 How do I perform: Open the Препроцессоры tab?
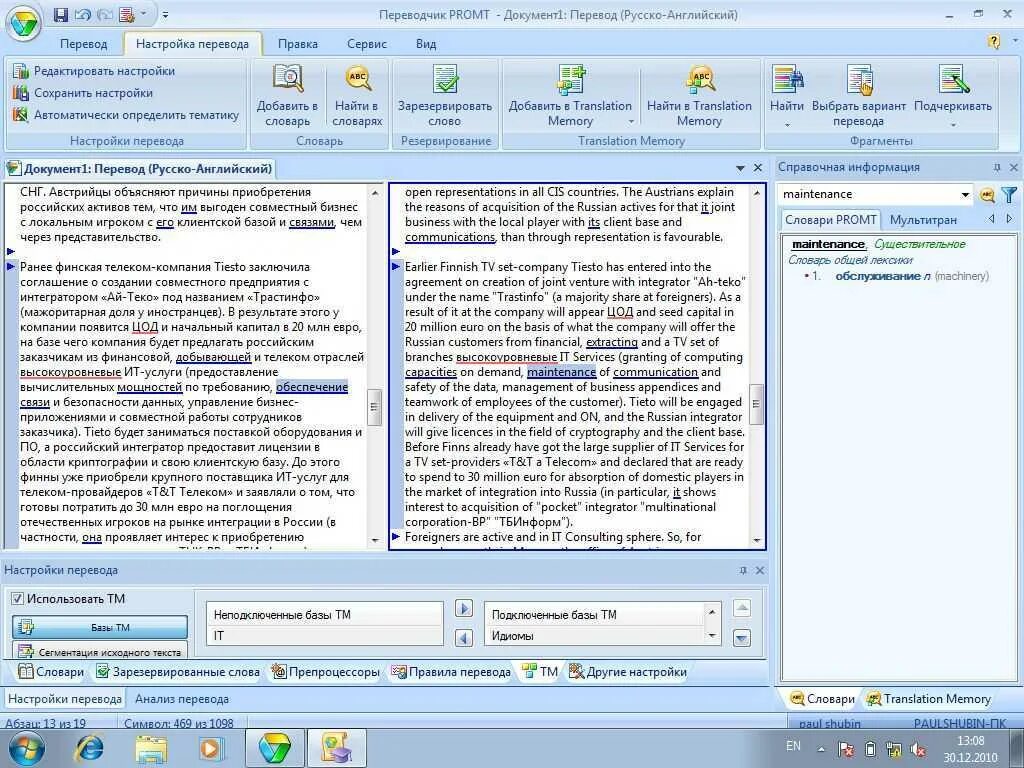click(x=325, y=671)
